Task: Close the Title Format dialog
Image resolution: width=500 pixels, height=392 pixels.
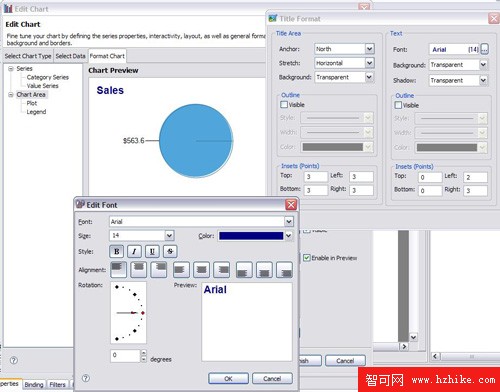Action: [494, 18]
